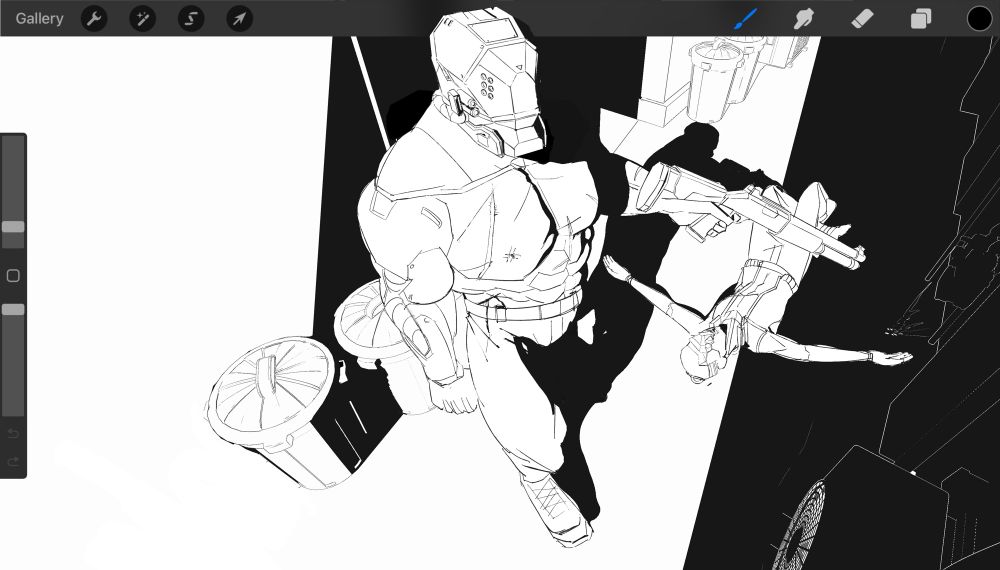The height and width of the screenshot is (570, 1000).
Task: Click the brush size slider handle
Action: [x=13, y=227]
